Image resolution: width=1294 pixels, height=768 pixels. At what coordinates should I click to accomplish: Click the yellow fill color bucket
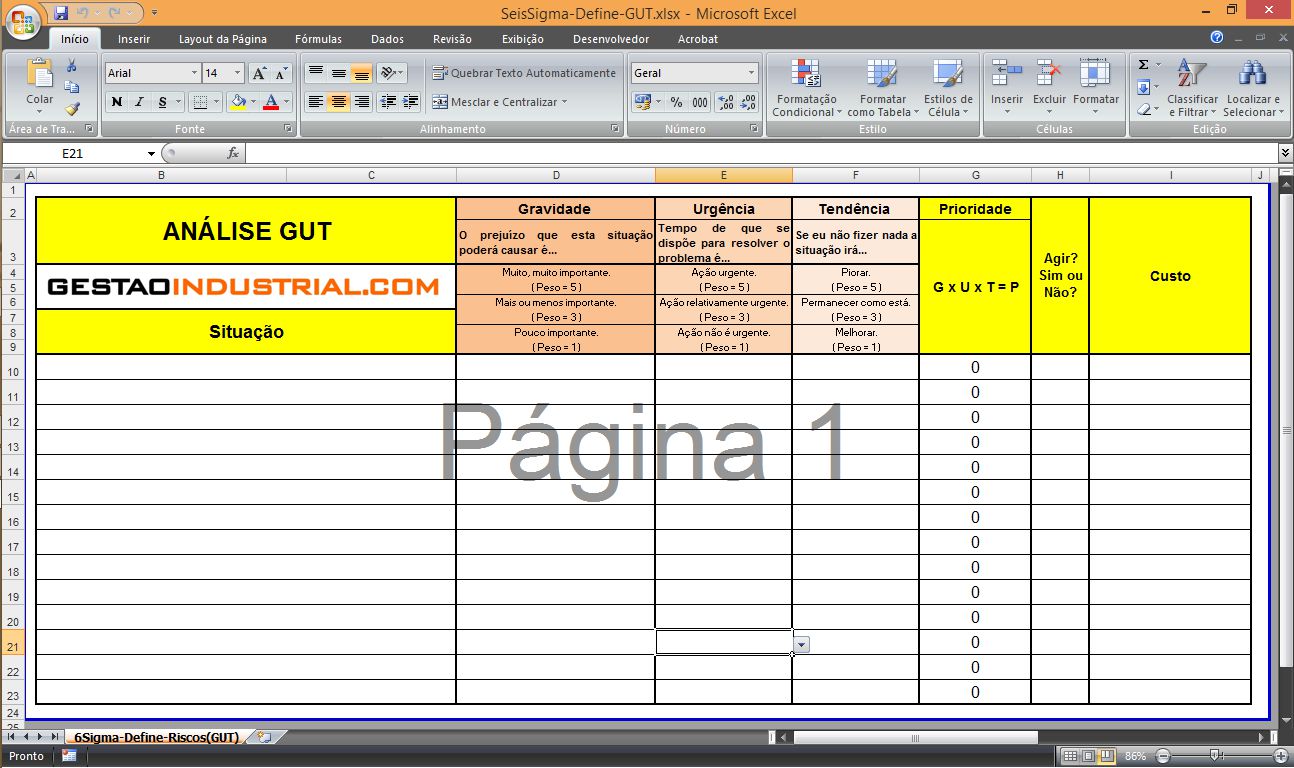pyautogui.click(x=237, y=102)
